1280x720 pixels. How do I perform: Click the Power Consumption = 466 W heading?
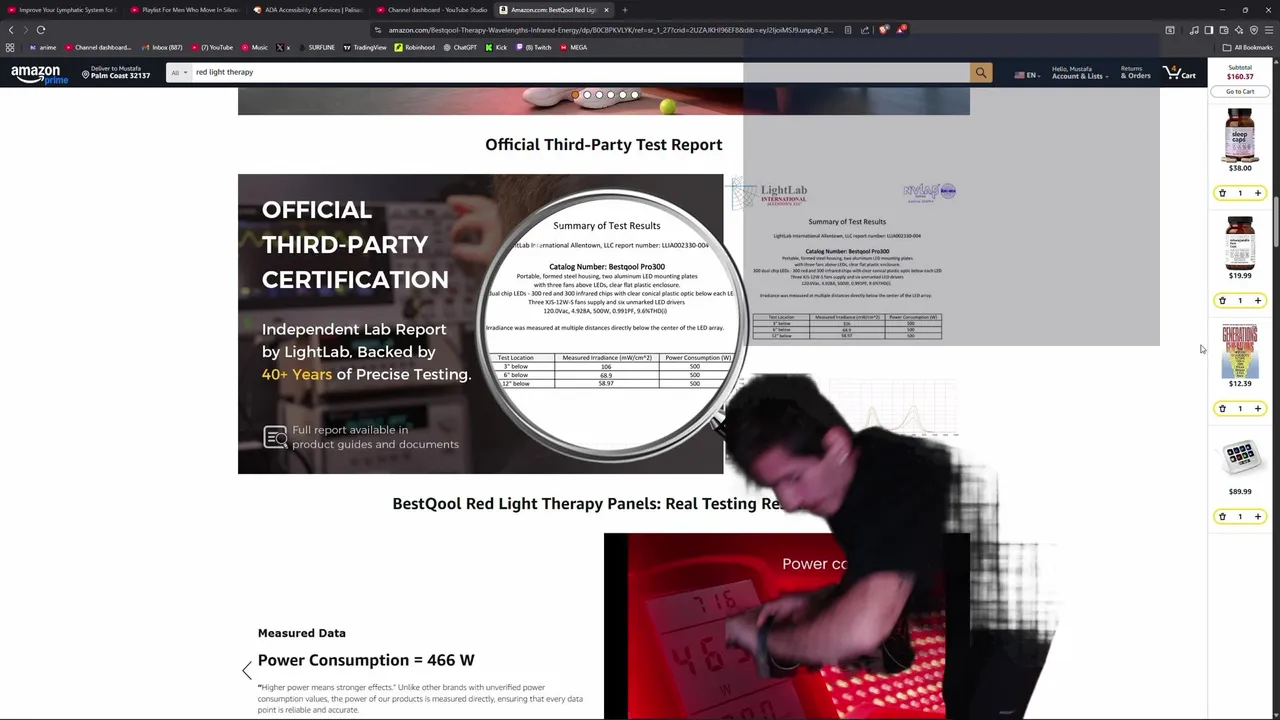pos(366,660)
